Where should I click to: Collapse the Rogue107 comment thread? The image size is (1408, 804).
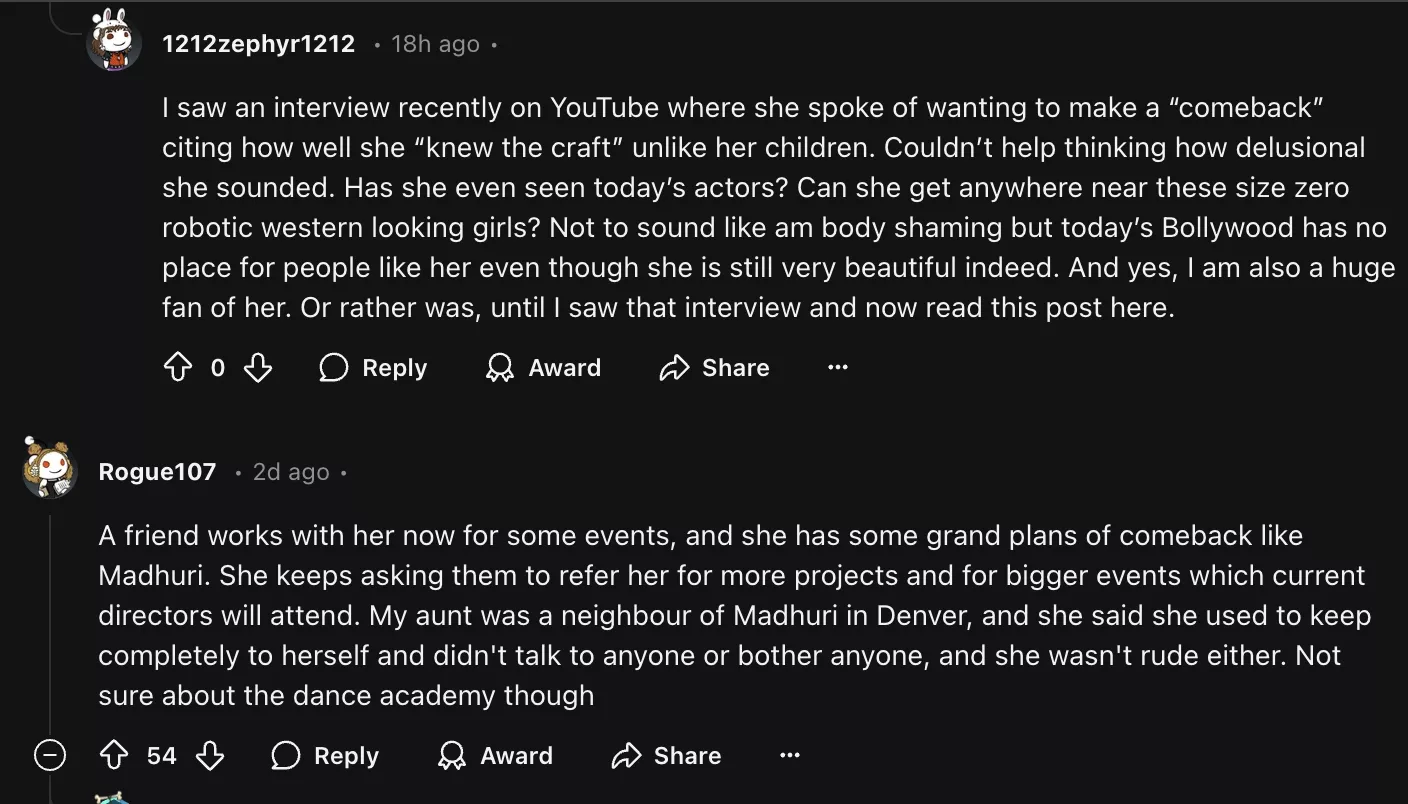pyautogui.click(x=50, y=756)
